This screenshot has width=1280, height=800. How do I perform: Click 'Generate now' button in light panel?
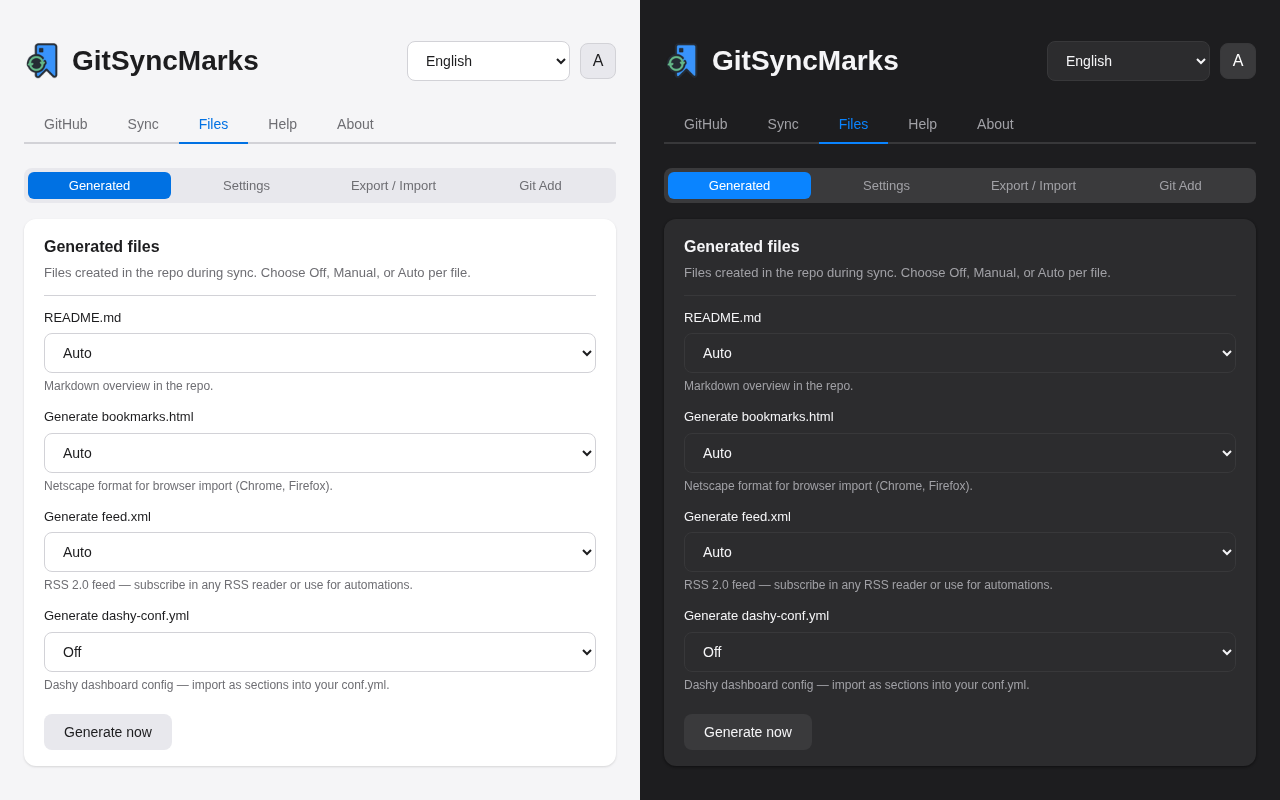tap(108, 732)
